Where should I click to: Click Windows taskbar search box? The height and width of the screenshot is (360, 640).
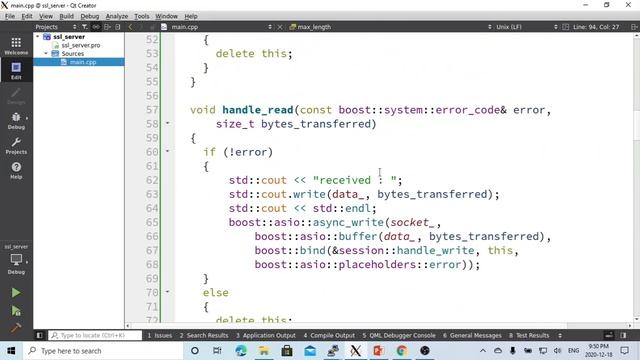[103, 351]
